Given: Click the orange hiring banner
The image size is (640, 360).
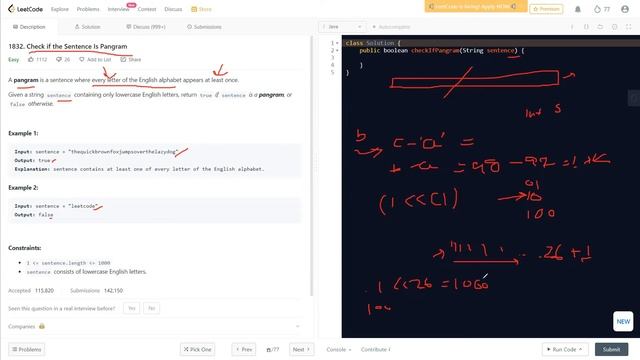Looking at the screenshot, I should point(476,7).
